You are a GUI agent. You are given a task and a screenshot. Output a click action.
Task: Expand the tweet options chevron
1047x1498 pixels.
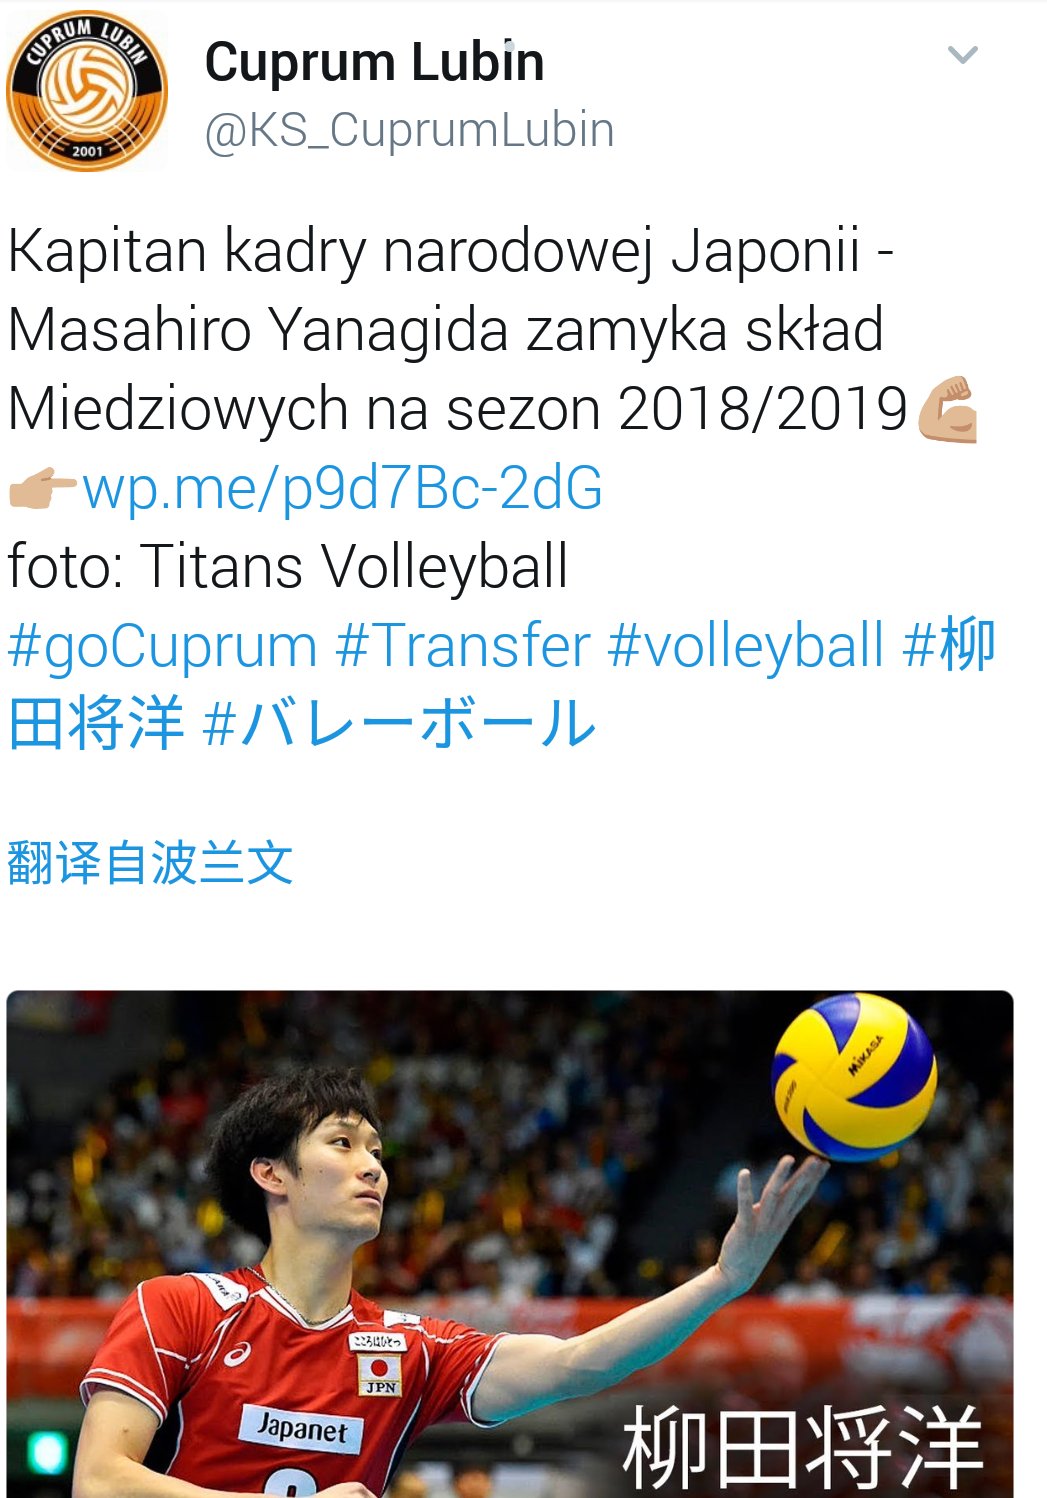962,55
